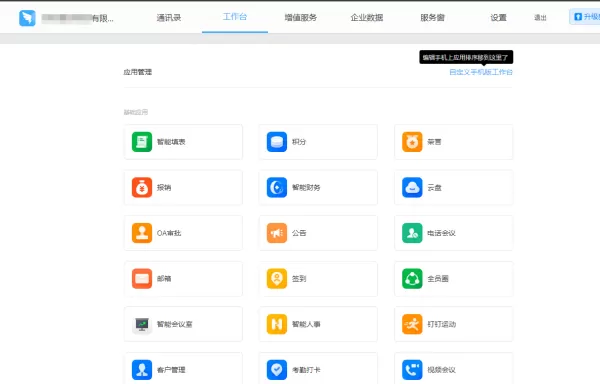Open the OA审批 approval app icon
Viewport: 600px width, 384px height.
(x=142, y=233)
